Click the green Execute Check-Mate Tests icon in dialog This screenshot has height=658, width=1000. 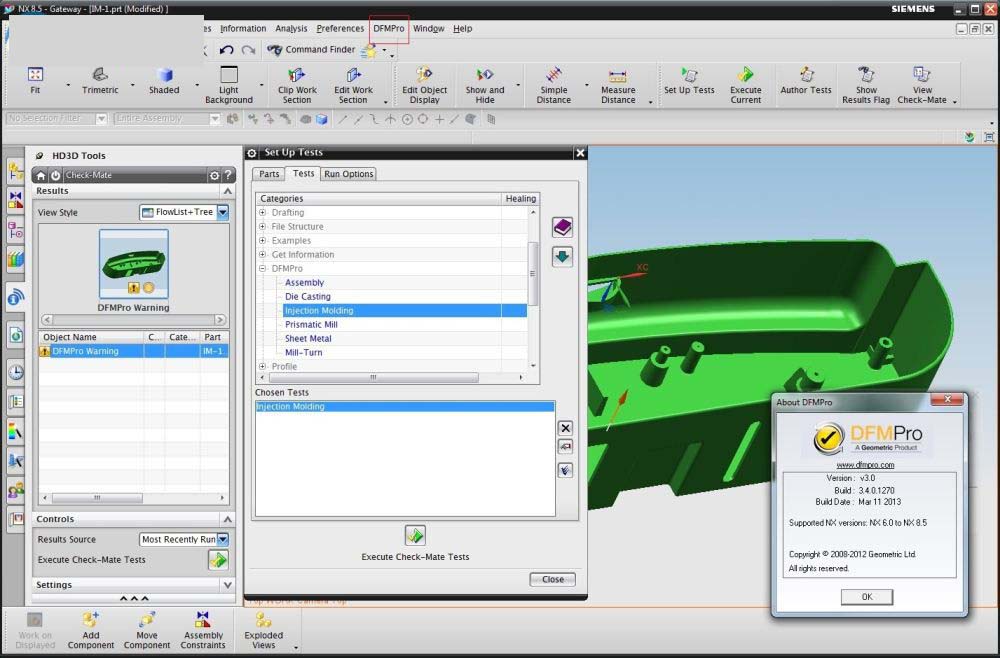[x=415, y=536]
